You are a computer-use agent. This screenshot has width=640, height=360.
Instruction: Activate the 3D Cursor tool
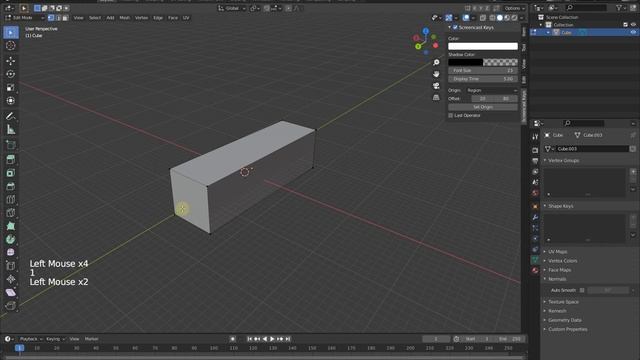pyautogui.click(x=11, y=46)
